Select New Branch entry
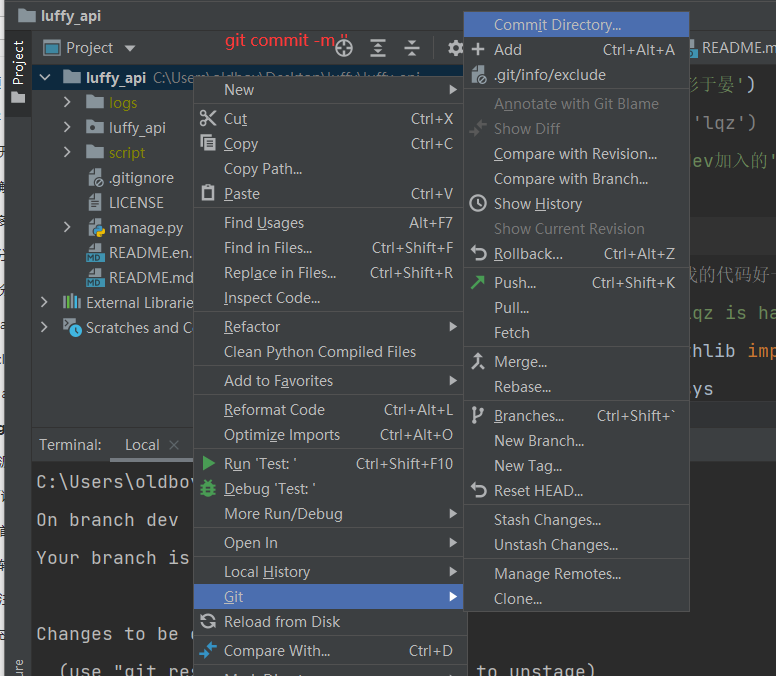 click(577, 440)
